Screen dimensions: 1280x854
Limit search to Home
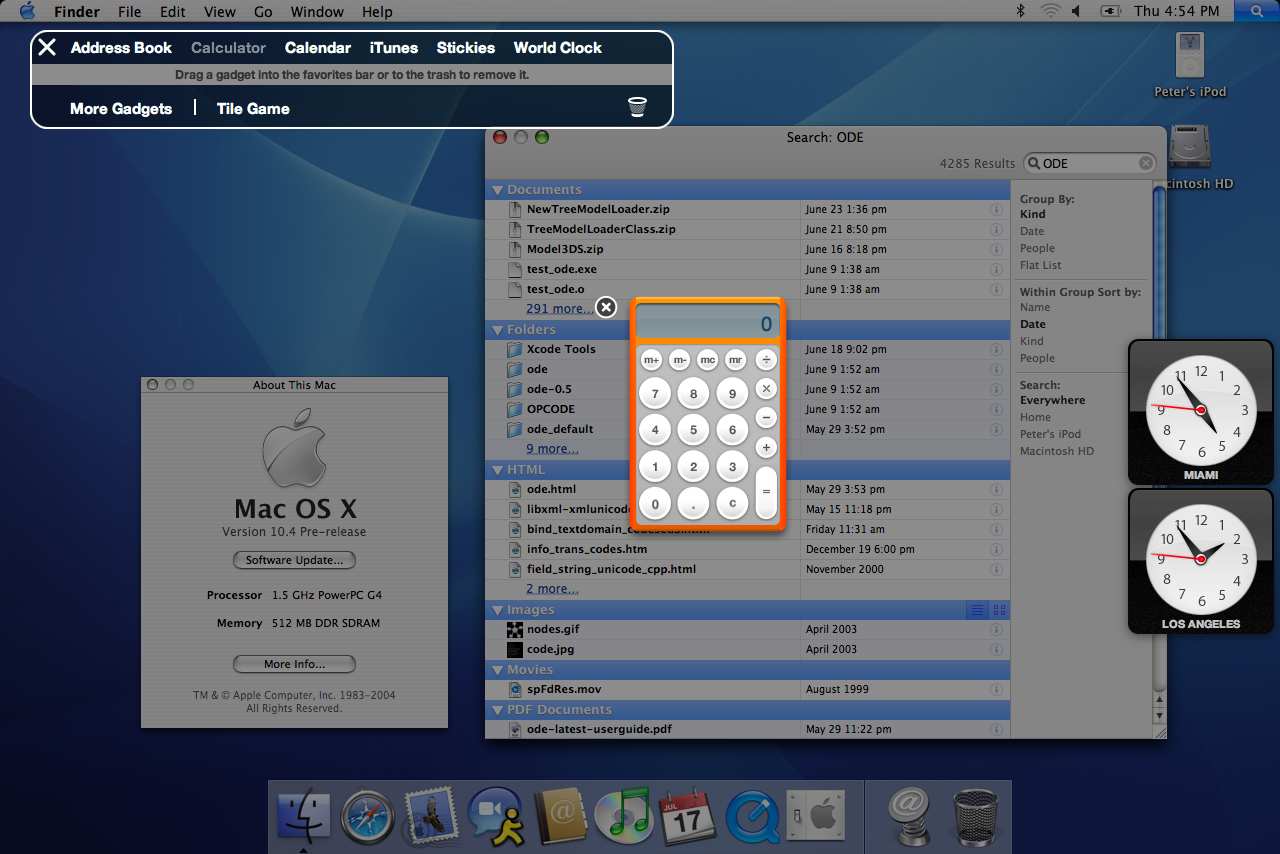[x=1035, y=417]
